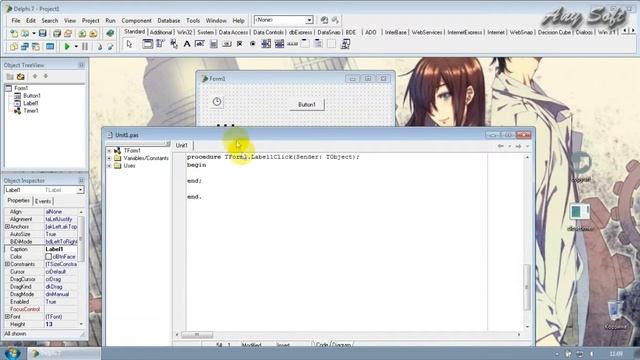Click the code editor horizontal scrollbar thumb
Screen dimensions: 640x360
pyautogui.click(x=197, y=335)
